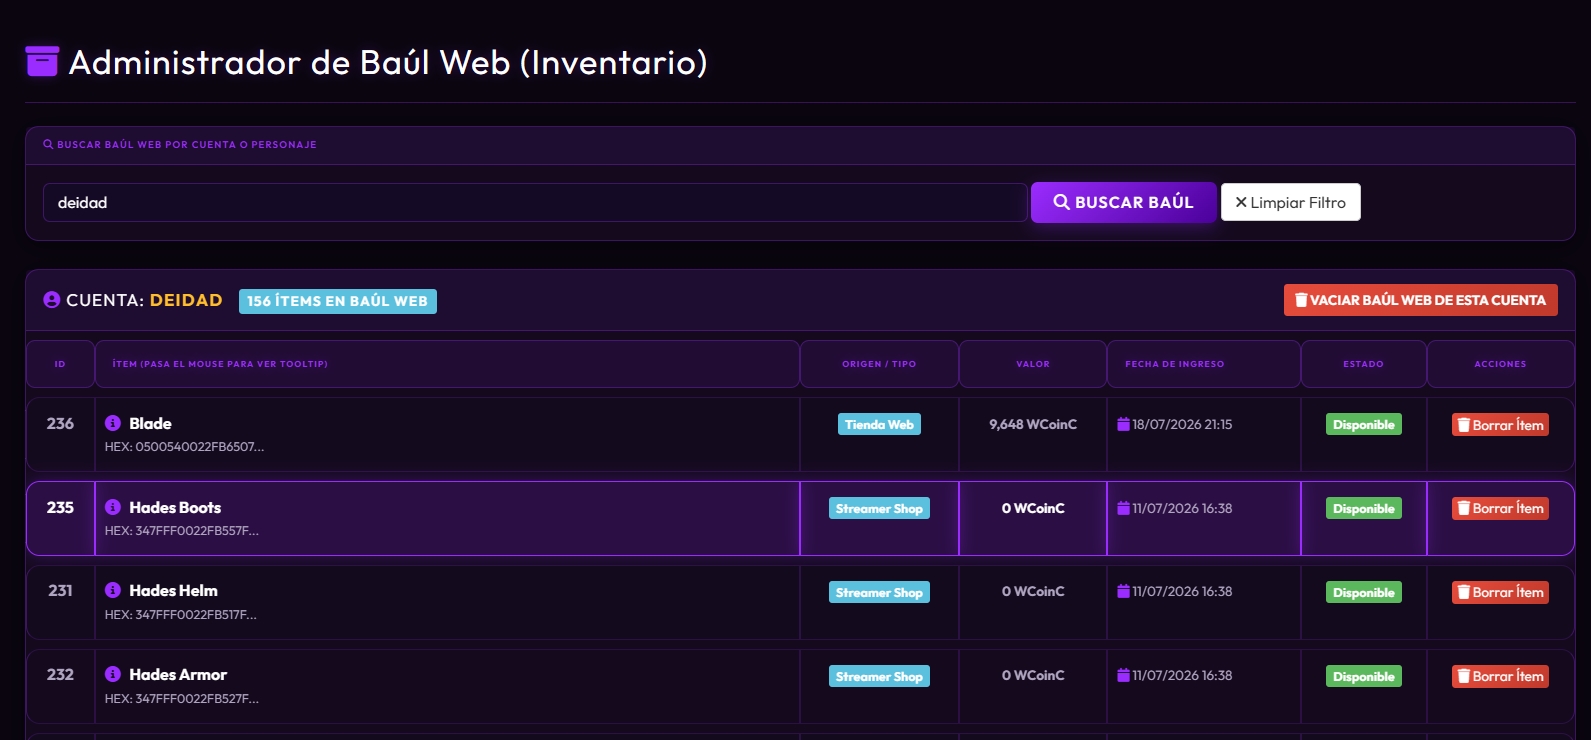The width and height of the screenshot is (1591, 740).
Task: Click the item name Hades Boots
Action: [175, 507]
